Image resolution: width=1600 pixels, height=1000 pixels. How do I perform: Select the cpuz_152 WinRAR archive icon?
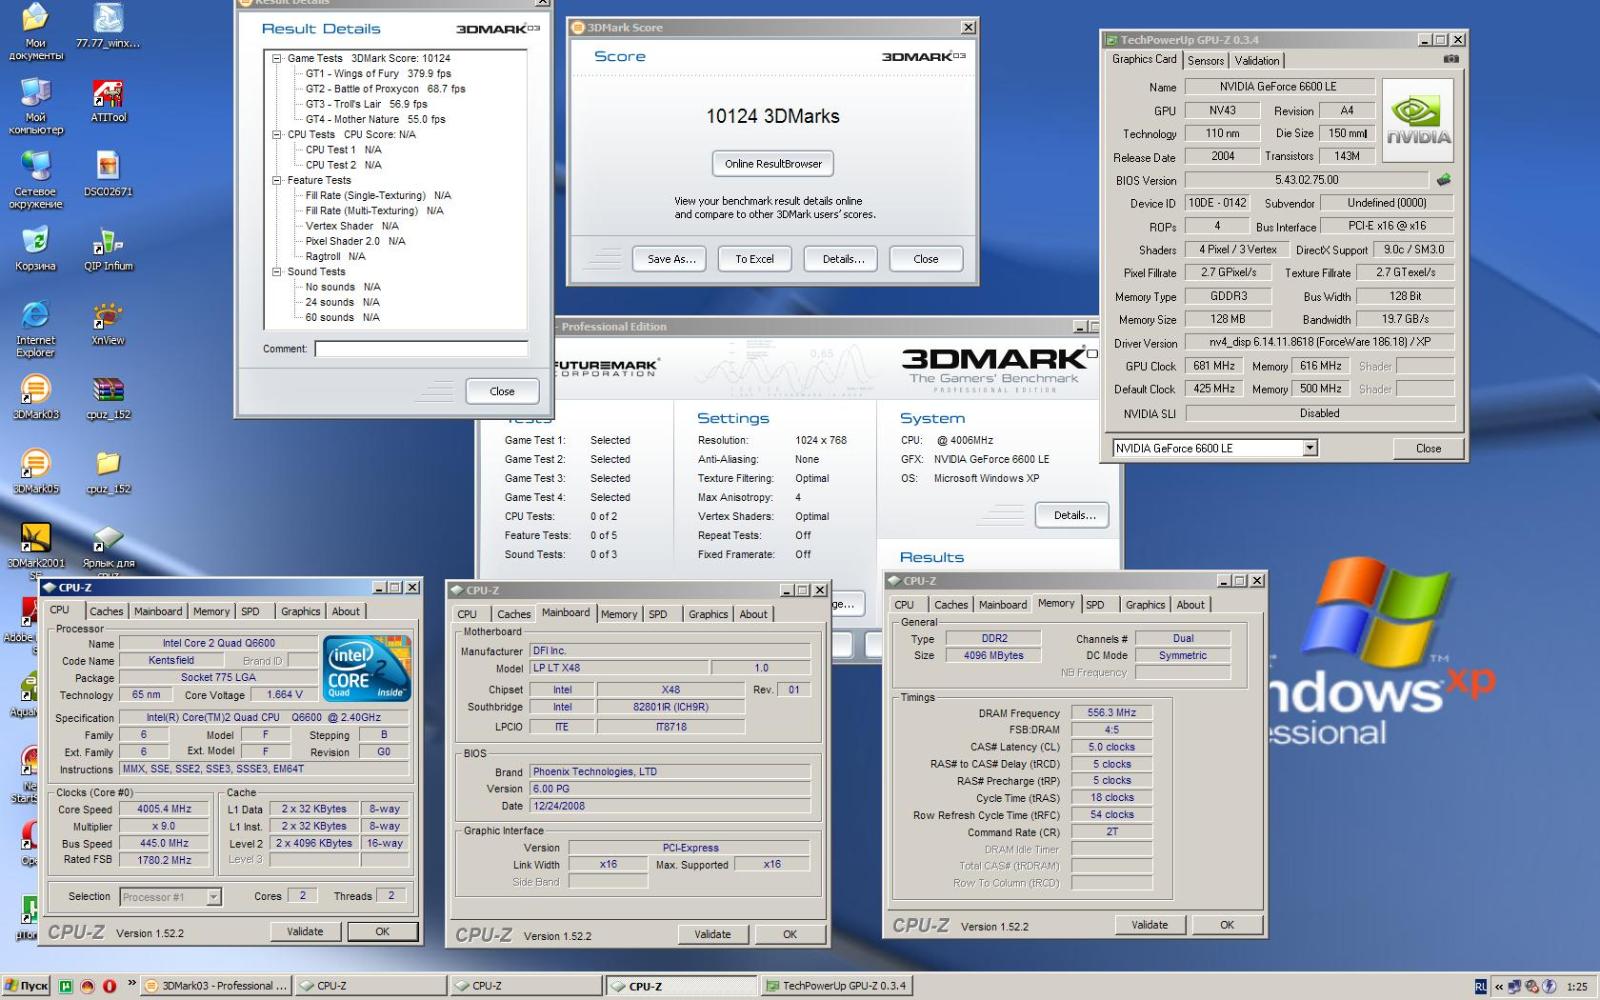point(108,397)
